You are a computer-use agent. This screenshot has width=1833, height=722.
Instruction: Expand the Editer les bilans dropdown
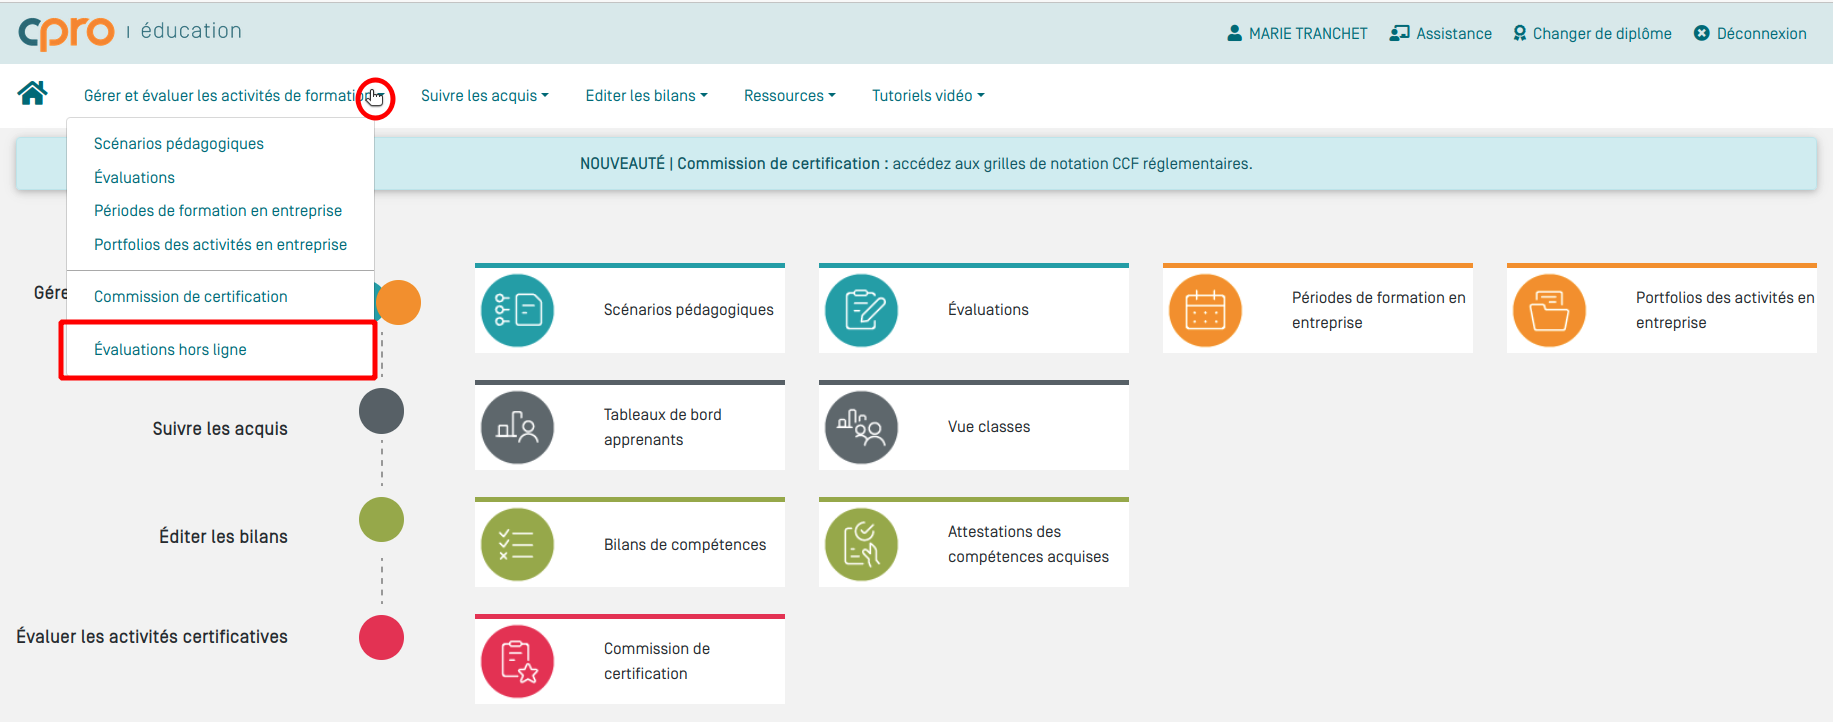click(646, 96)
